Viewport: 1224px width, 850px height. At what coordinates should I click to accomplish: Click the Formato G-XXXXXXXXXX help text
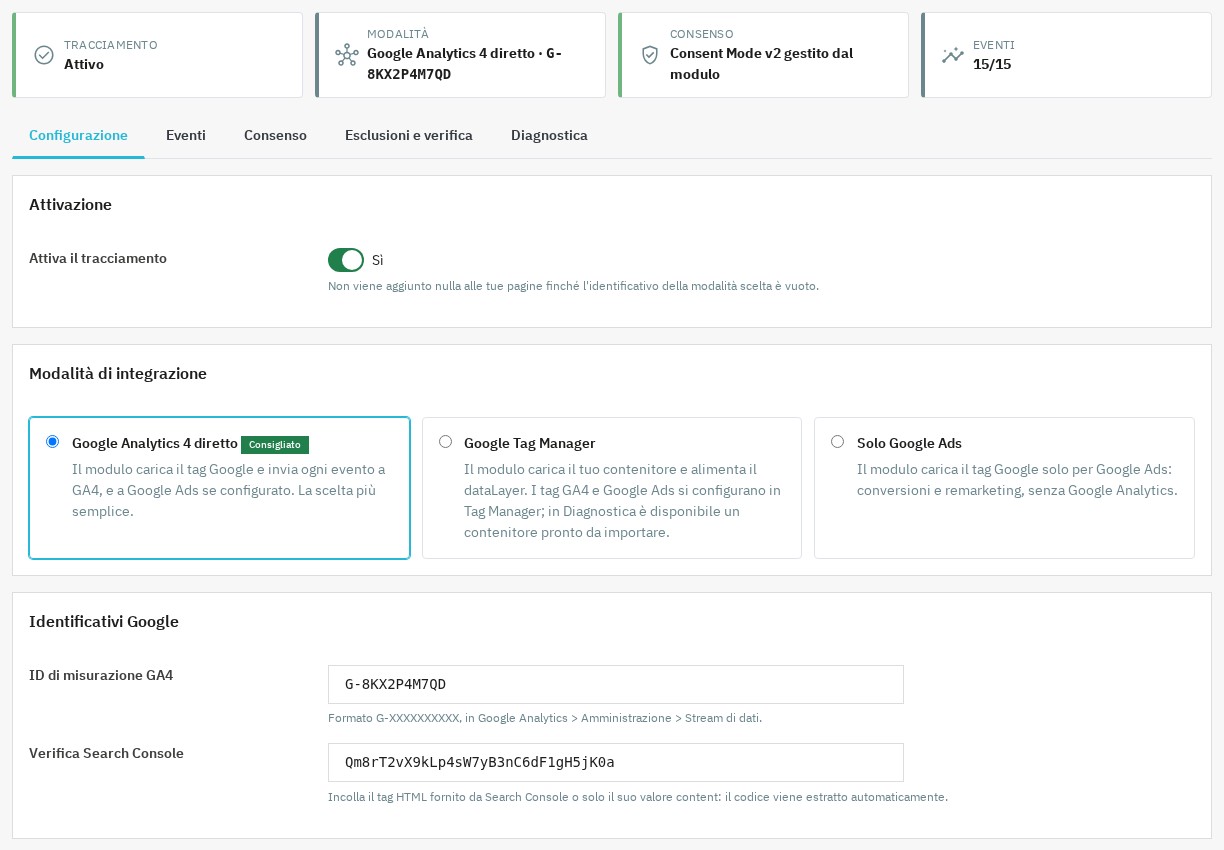[545, 718]
